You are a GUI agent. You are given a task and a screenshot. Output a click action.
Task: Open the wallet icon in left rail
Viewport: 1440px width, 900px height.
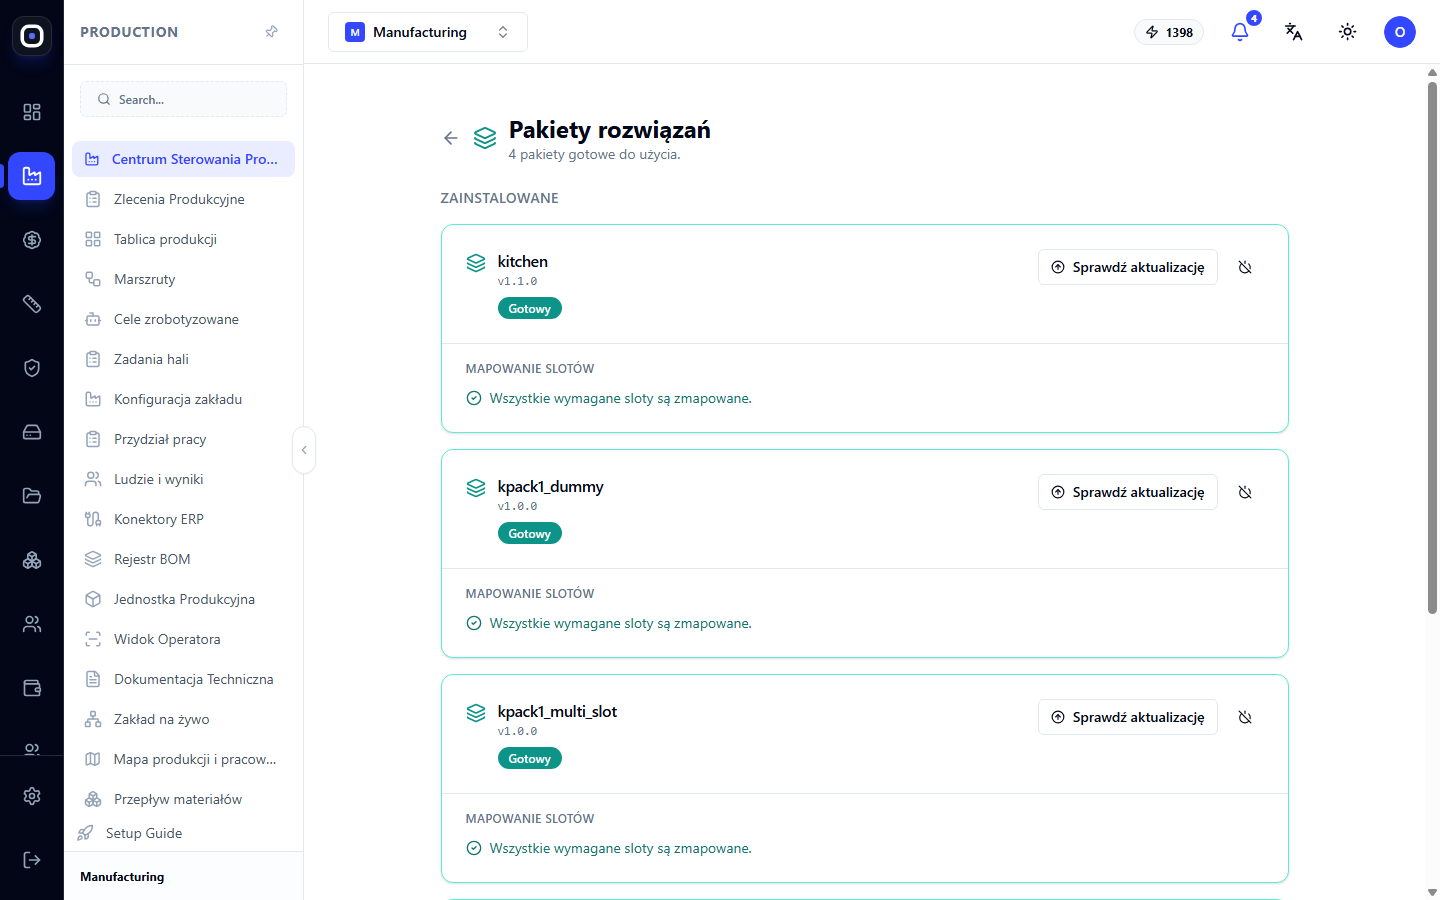point(32,688)
